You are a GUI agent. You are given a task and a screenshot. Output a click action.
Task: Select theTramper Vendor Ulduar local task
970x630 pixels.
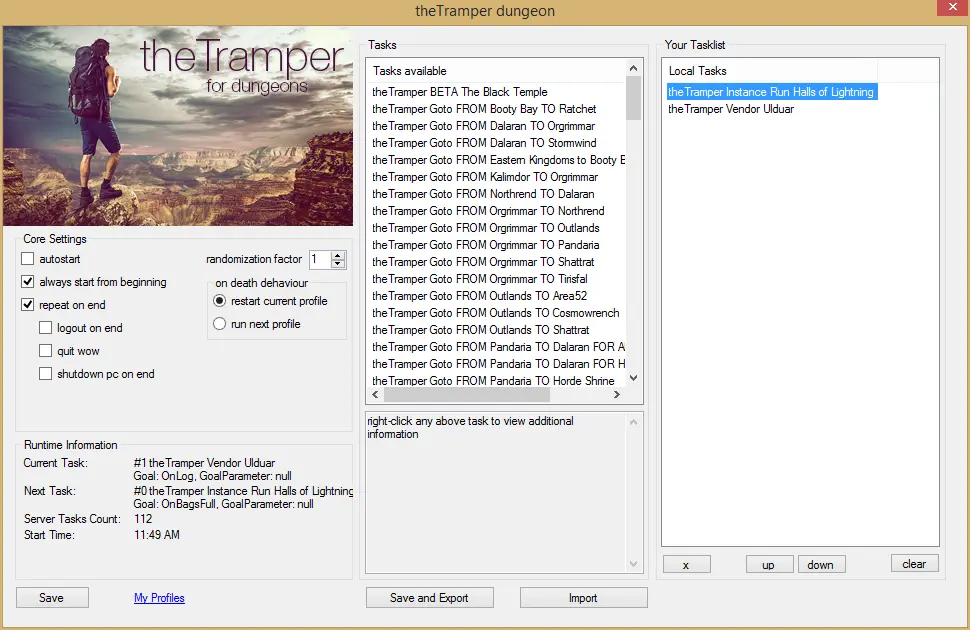tap(731, 109)
